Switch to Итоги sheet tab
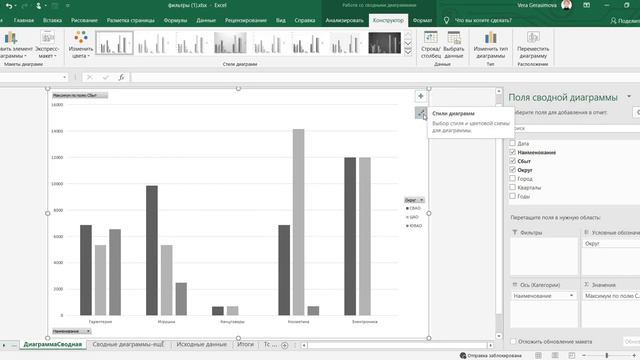Image resolution: width=640 pixels, height=360 pixels. point(245,344)
